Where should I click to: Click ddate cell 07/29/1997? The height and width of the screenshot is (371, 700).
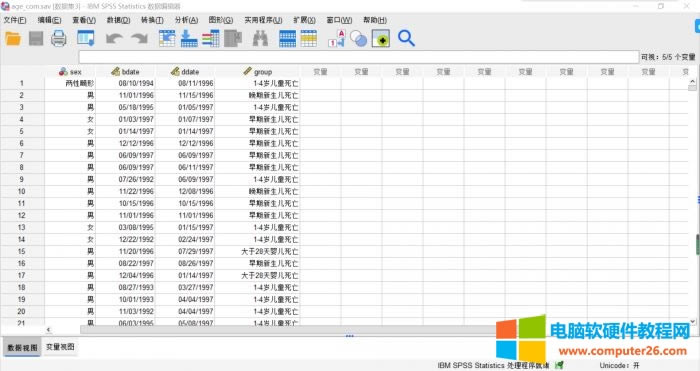tap(185, 252)
